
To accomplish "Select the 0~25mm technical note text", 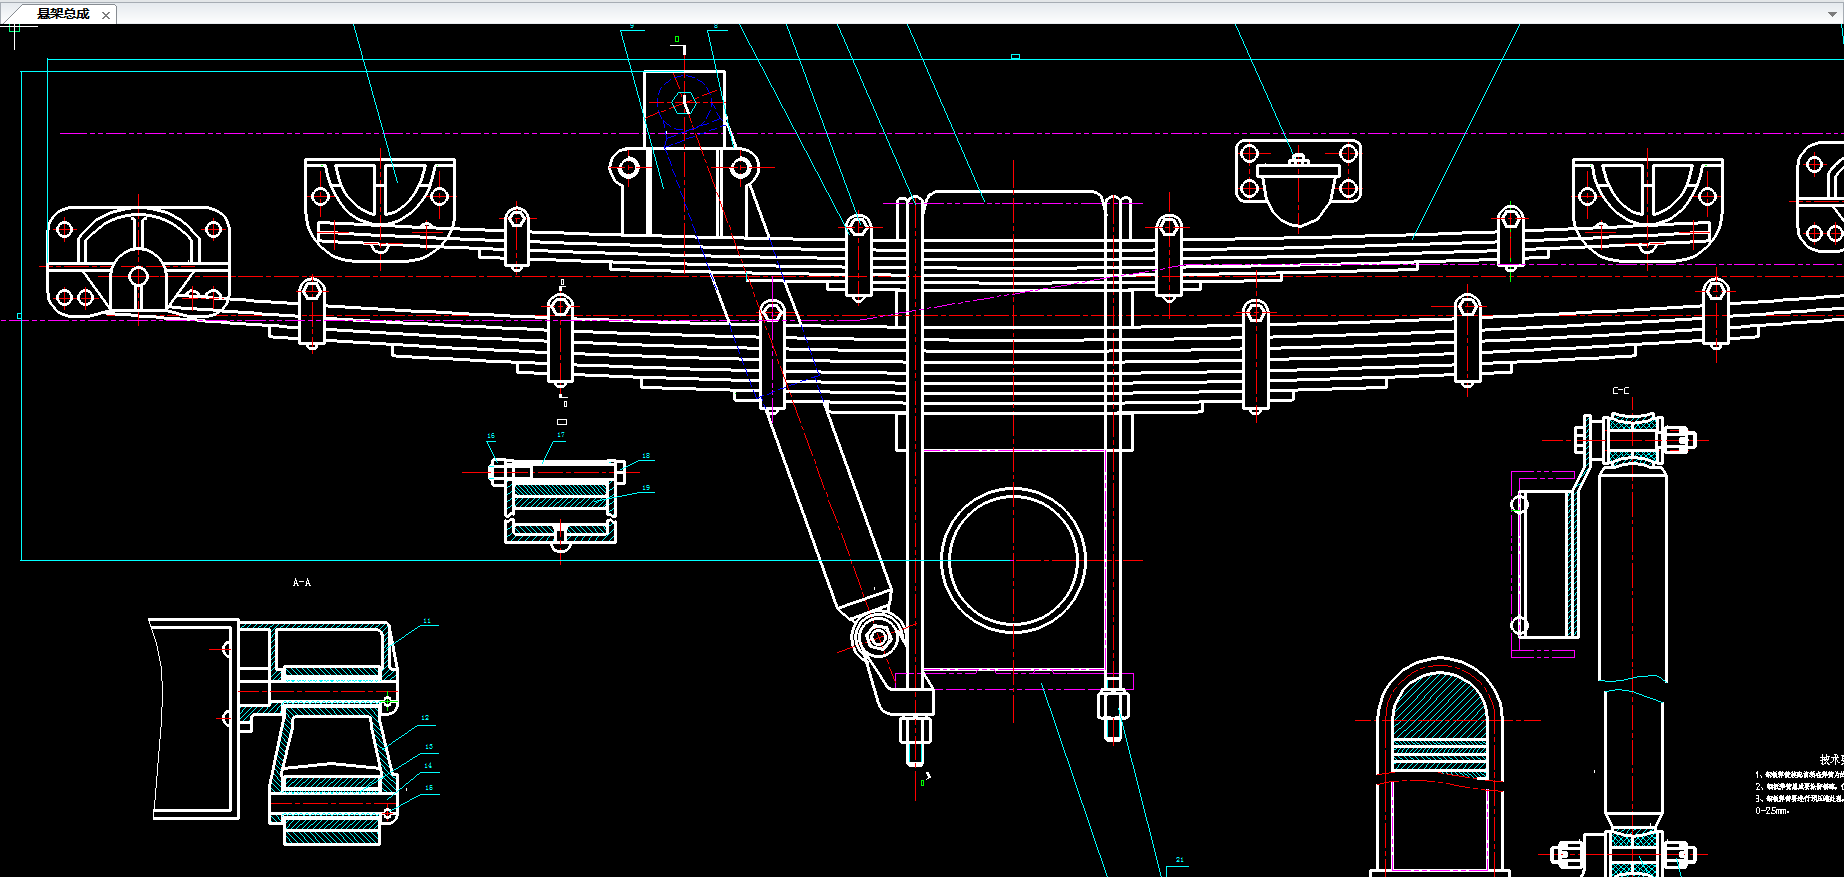I will [1772, 811].
